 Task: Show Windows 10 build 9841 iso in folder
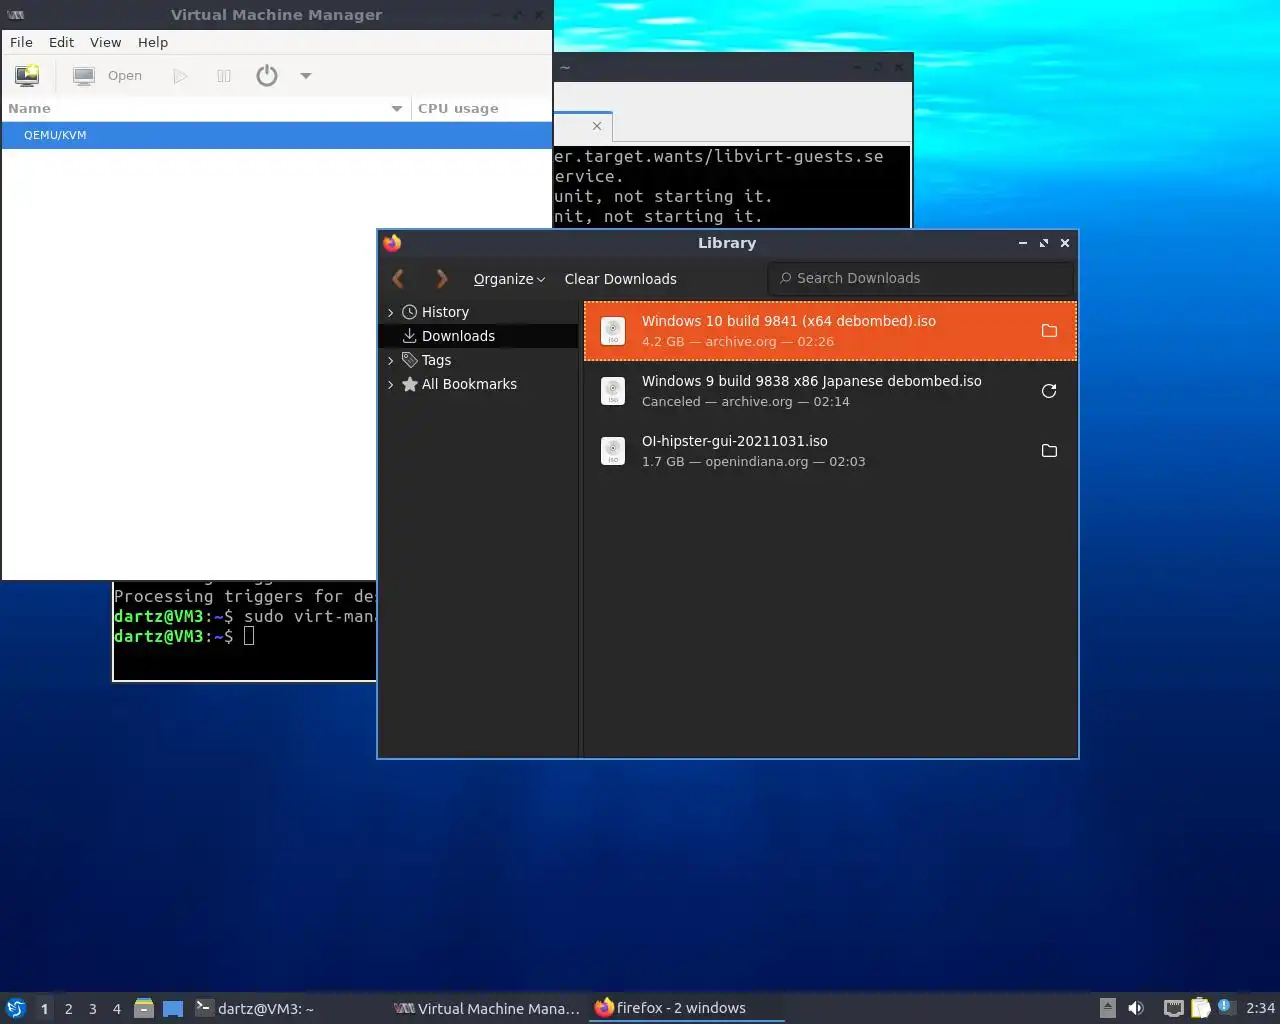(x=1049, y=331)
